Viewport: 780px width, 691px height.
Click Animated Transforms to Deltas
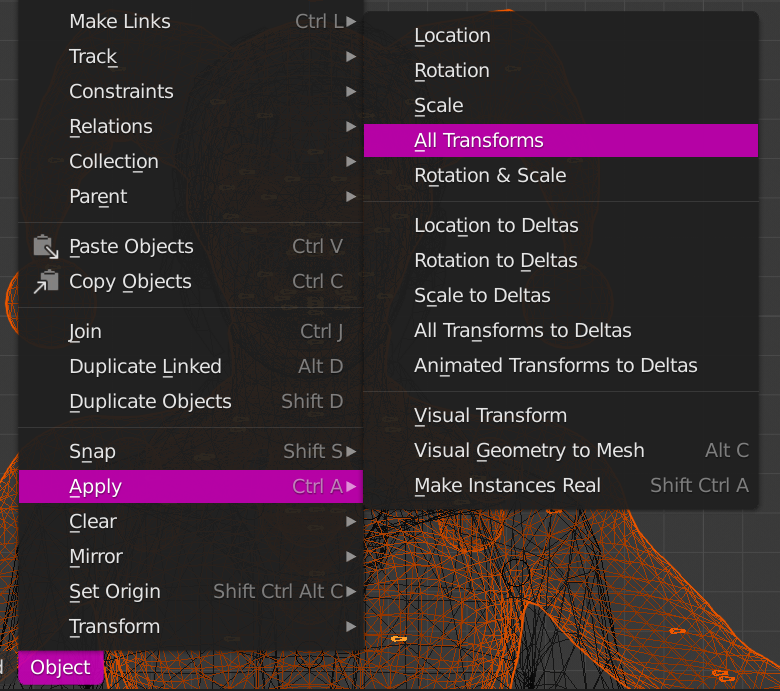pyautogui.click(x=555, y=366)
